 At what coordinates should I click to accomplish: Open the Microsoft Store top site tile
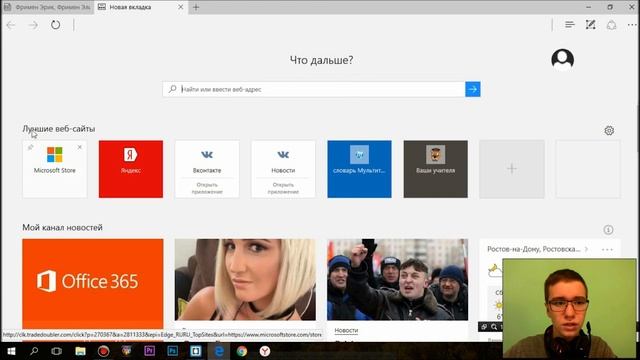[55, 169]
